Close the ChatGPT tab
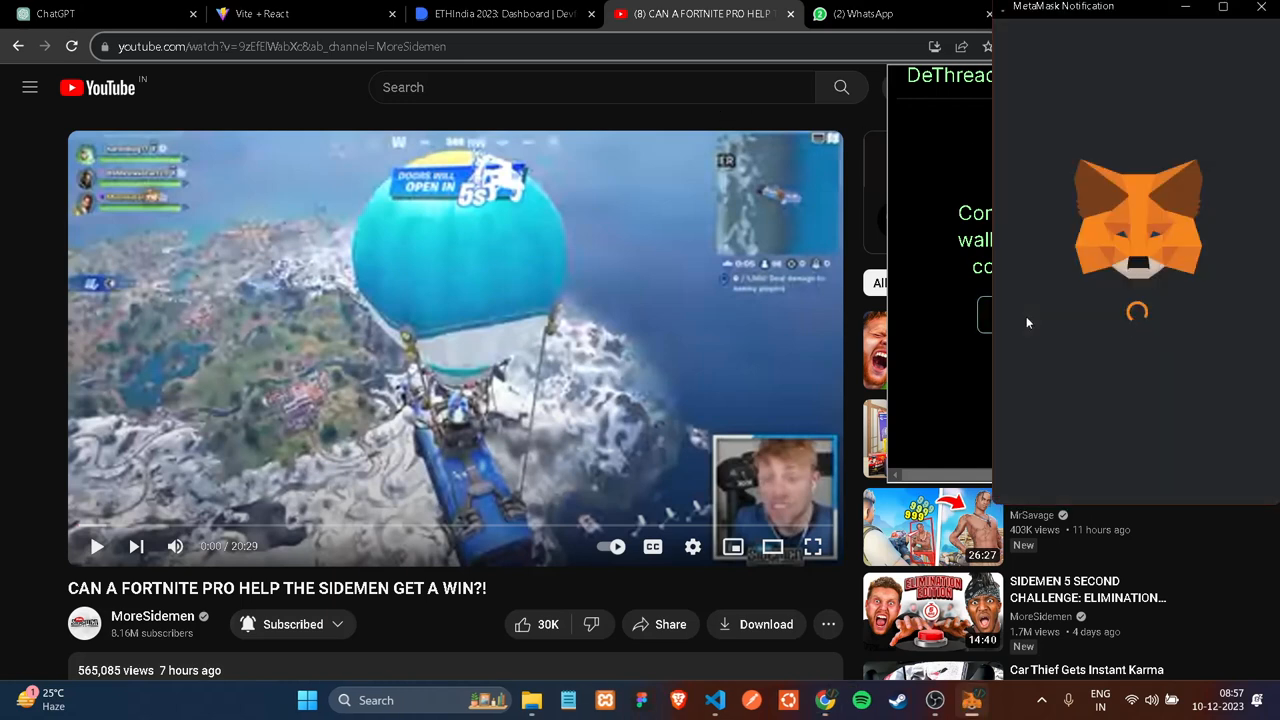This screenshot has width=1280, height=720. pos(193,14)
